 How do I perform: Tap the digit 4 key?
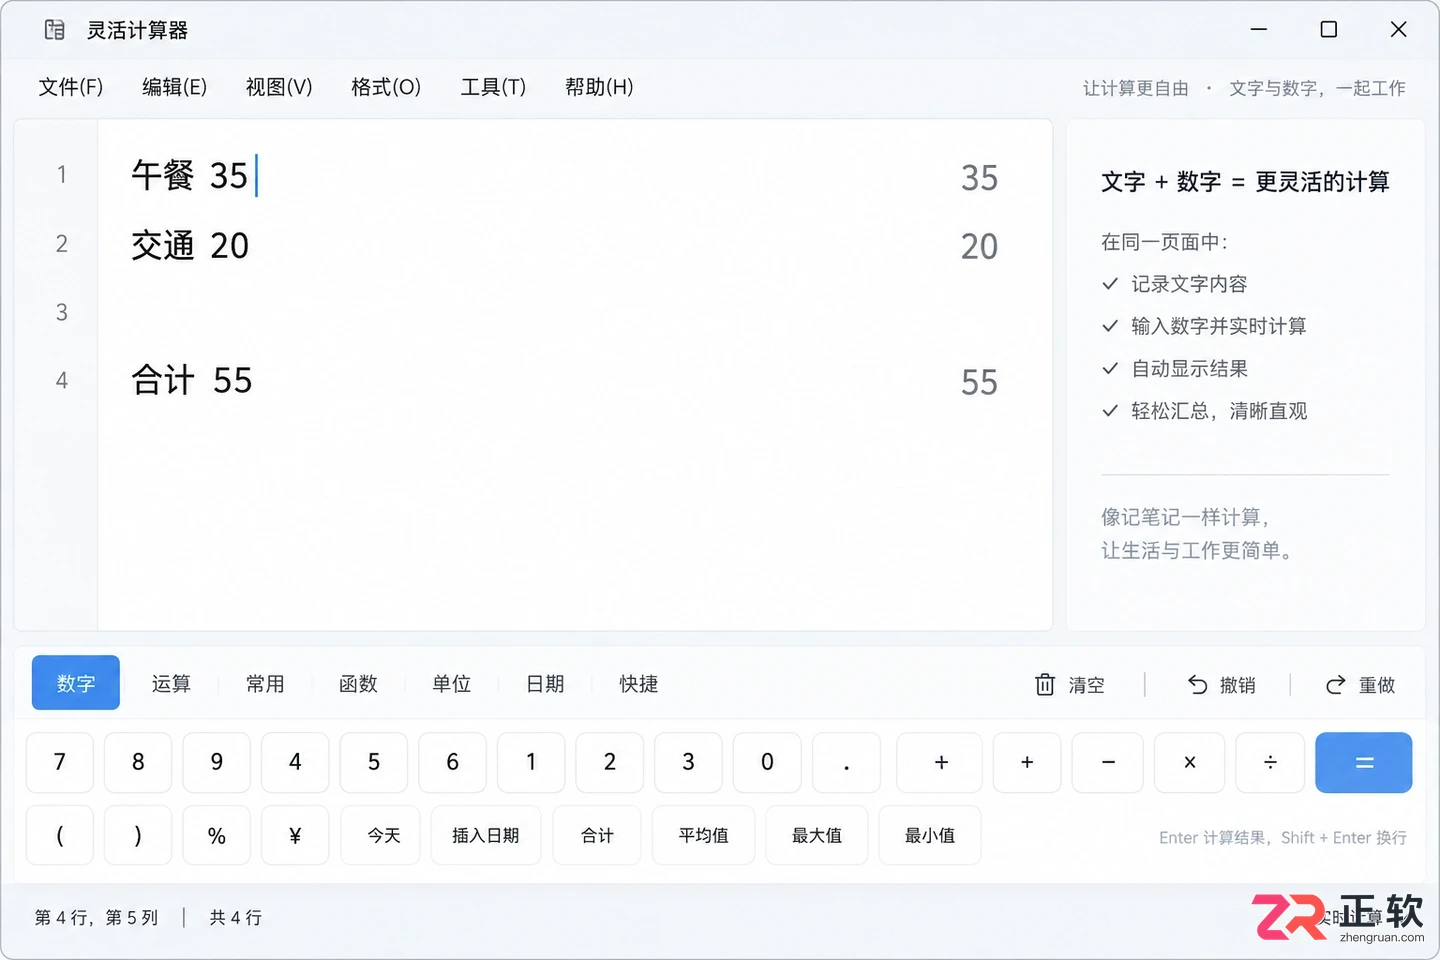(x=295, y=762)
